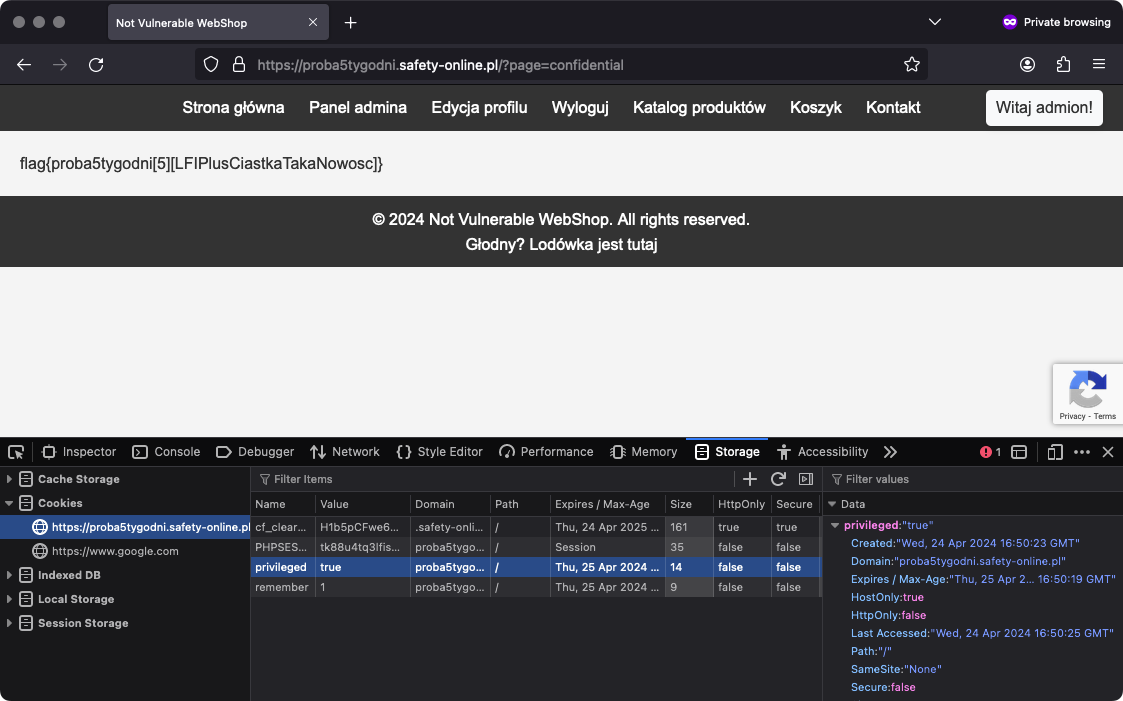Open new browser tab

pyautogui.click(x=350, y=22)
